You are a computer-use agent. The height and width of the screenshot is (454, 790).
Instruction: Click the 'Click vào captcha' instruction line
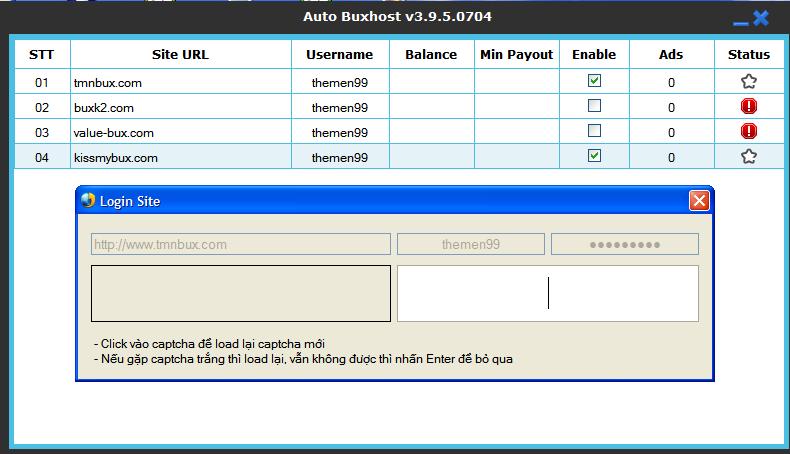(209, 344)
